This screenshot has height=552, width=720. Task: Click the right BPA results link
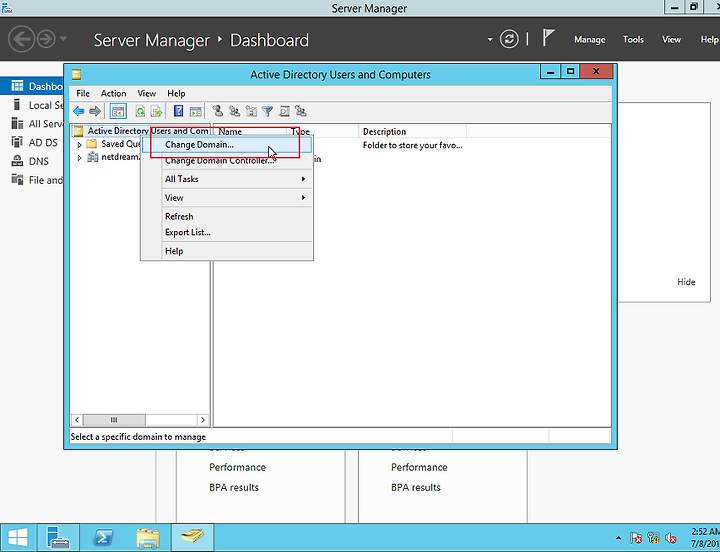(416, 487)
